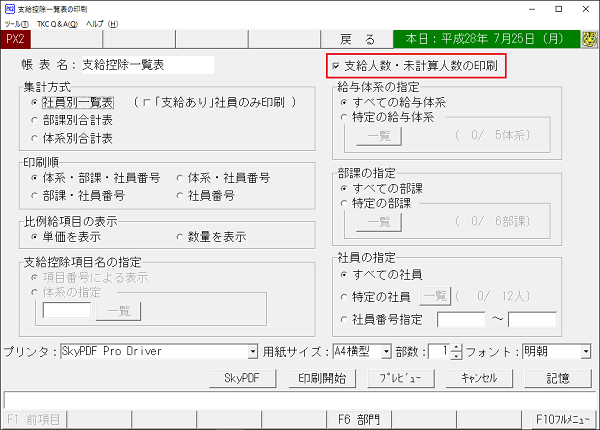Click the green date display 本日

[x=486, y=39]
